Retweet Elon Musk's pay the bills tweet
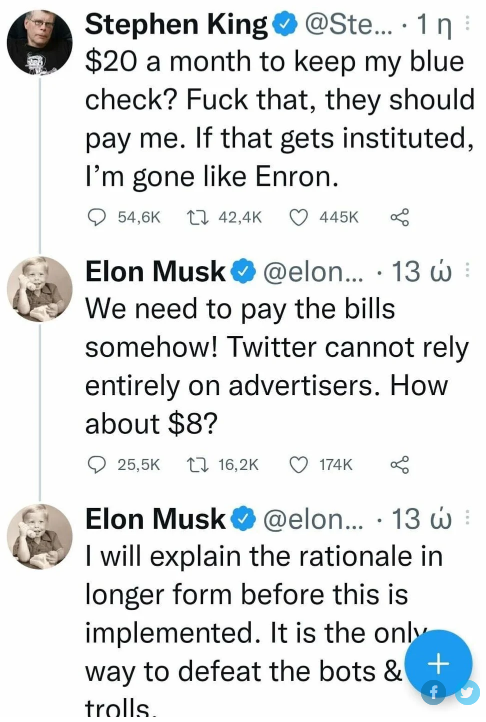 198,464
